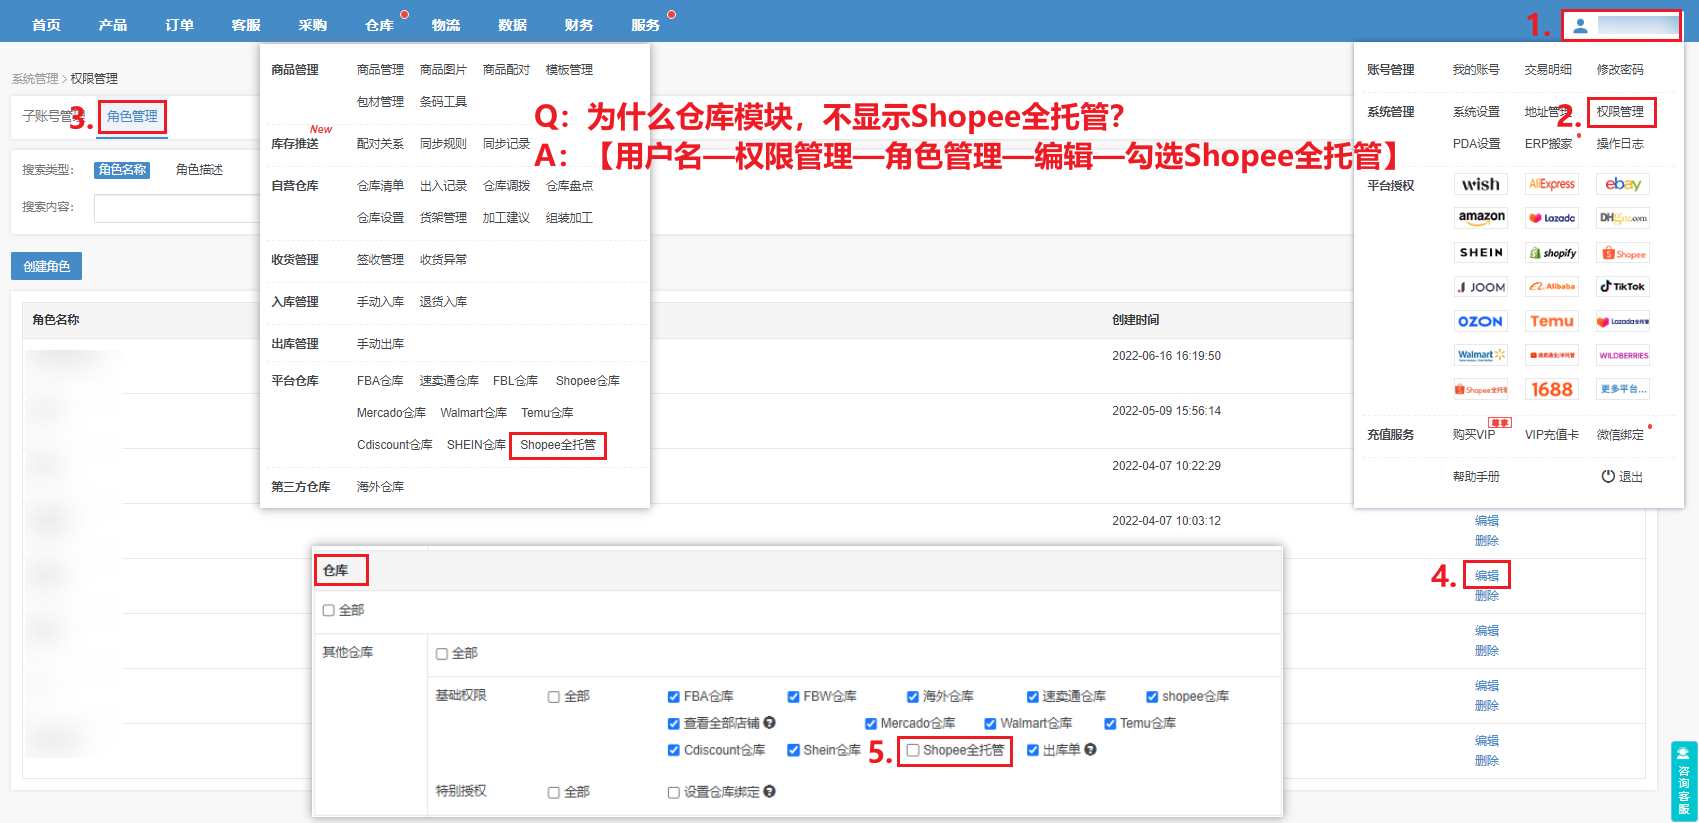Image resolution: width=1699 pixels, height=823 pixels.
Task: Select the Amazon platform logo
Action: click(x=1481, y=218)
